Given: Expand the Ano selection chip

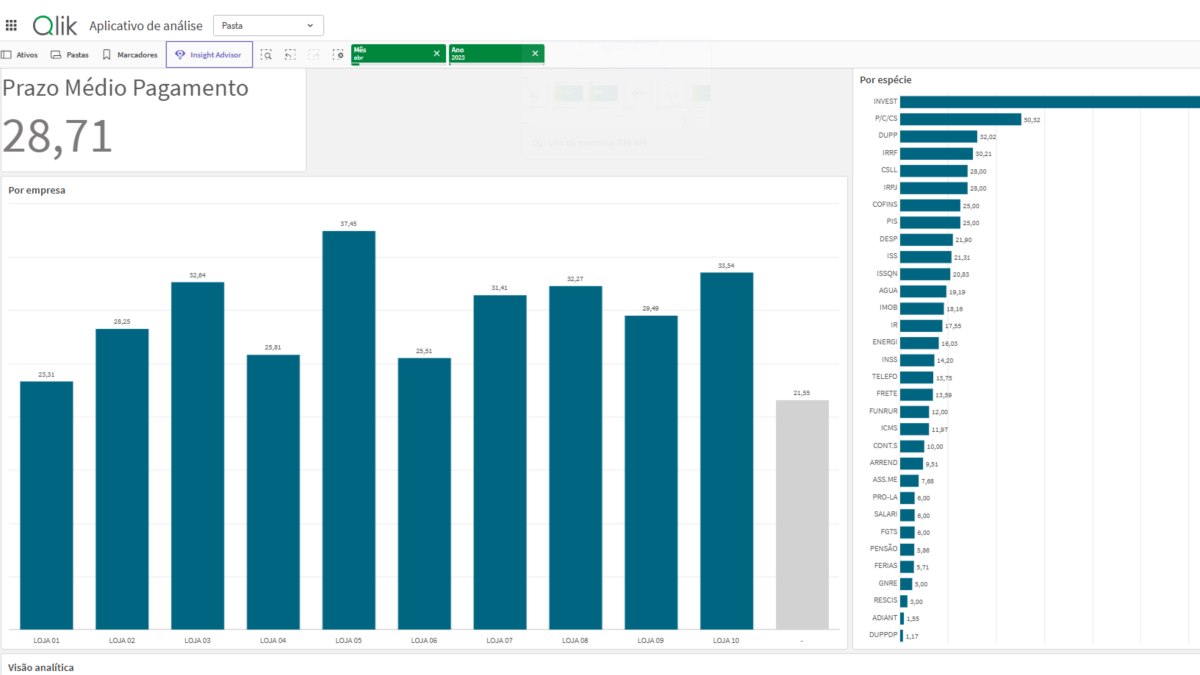Looking at the screenshot, I should click(488, 54).
